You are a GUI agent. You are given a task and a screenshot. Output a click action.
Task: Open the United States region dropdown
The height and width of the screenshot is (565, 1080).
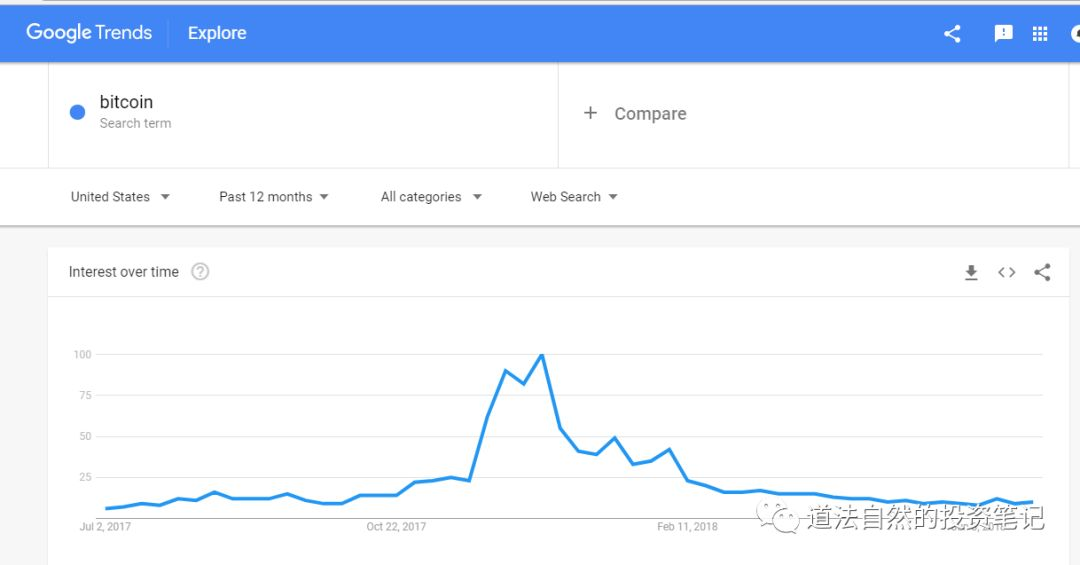tap(120, 197)
